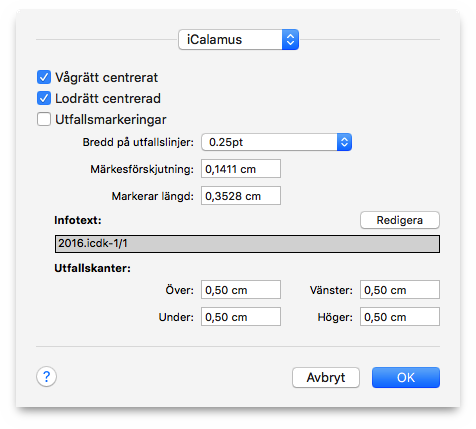Click the 0.25pt dropdown stepper arrows

click(x=344, y=142)
